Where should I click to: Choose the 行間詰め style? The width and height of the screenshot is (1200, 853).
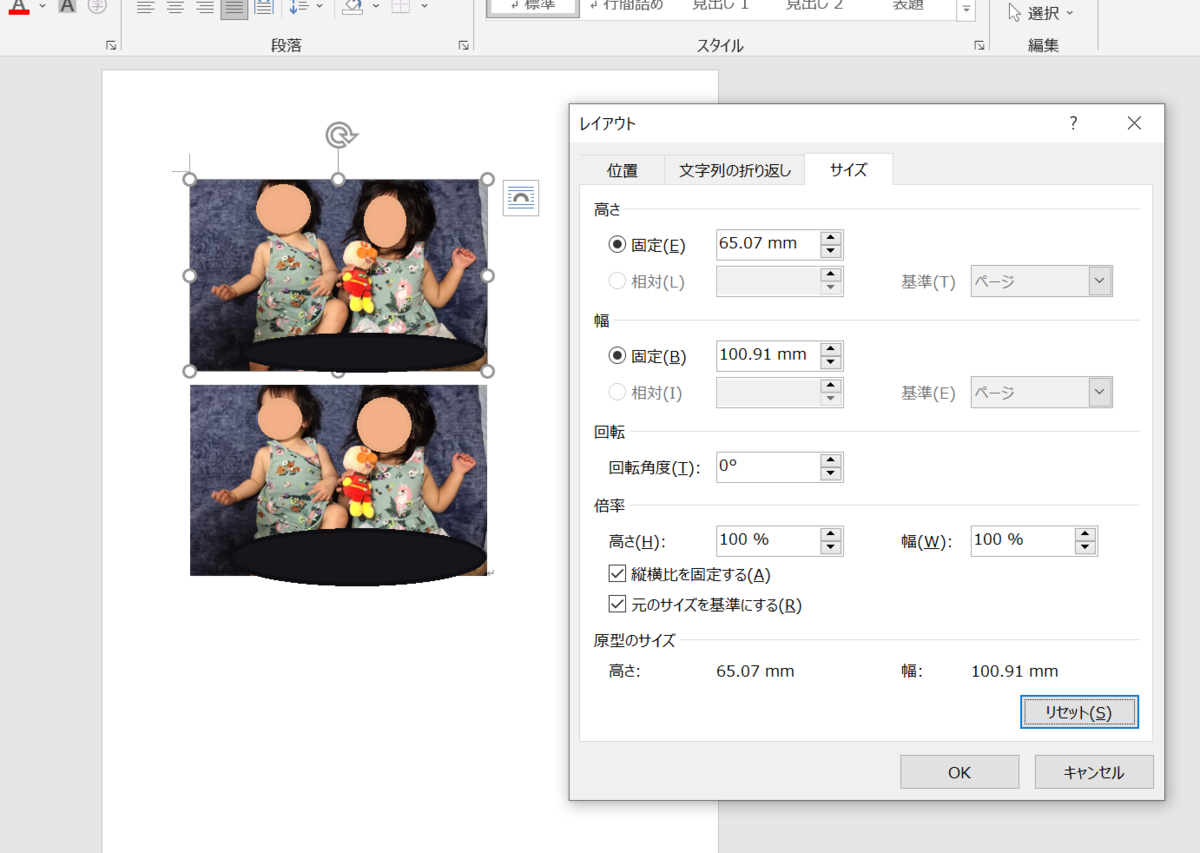(627, 6)
